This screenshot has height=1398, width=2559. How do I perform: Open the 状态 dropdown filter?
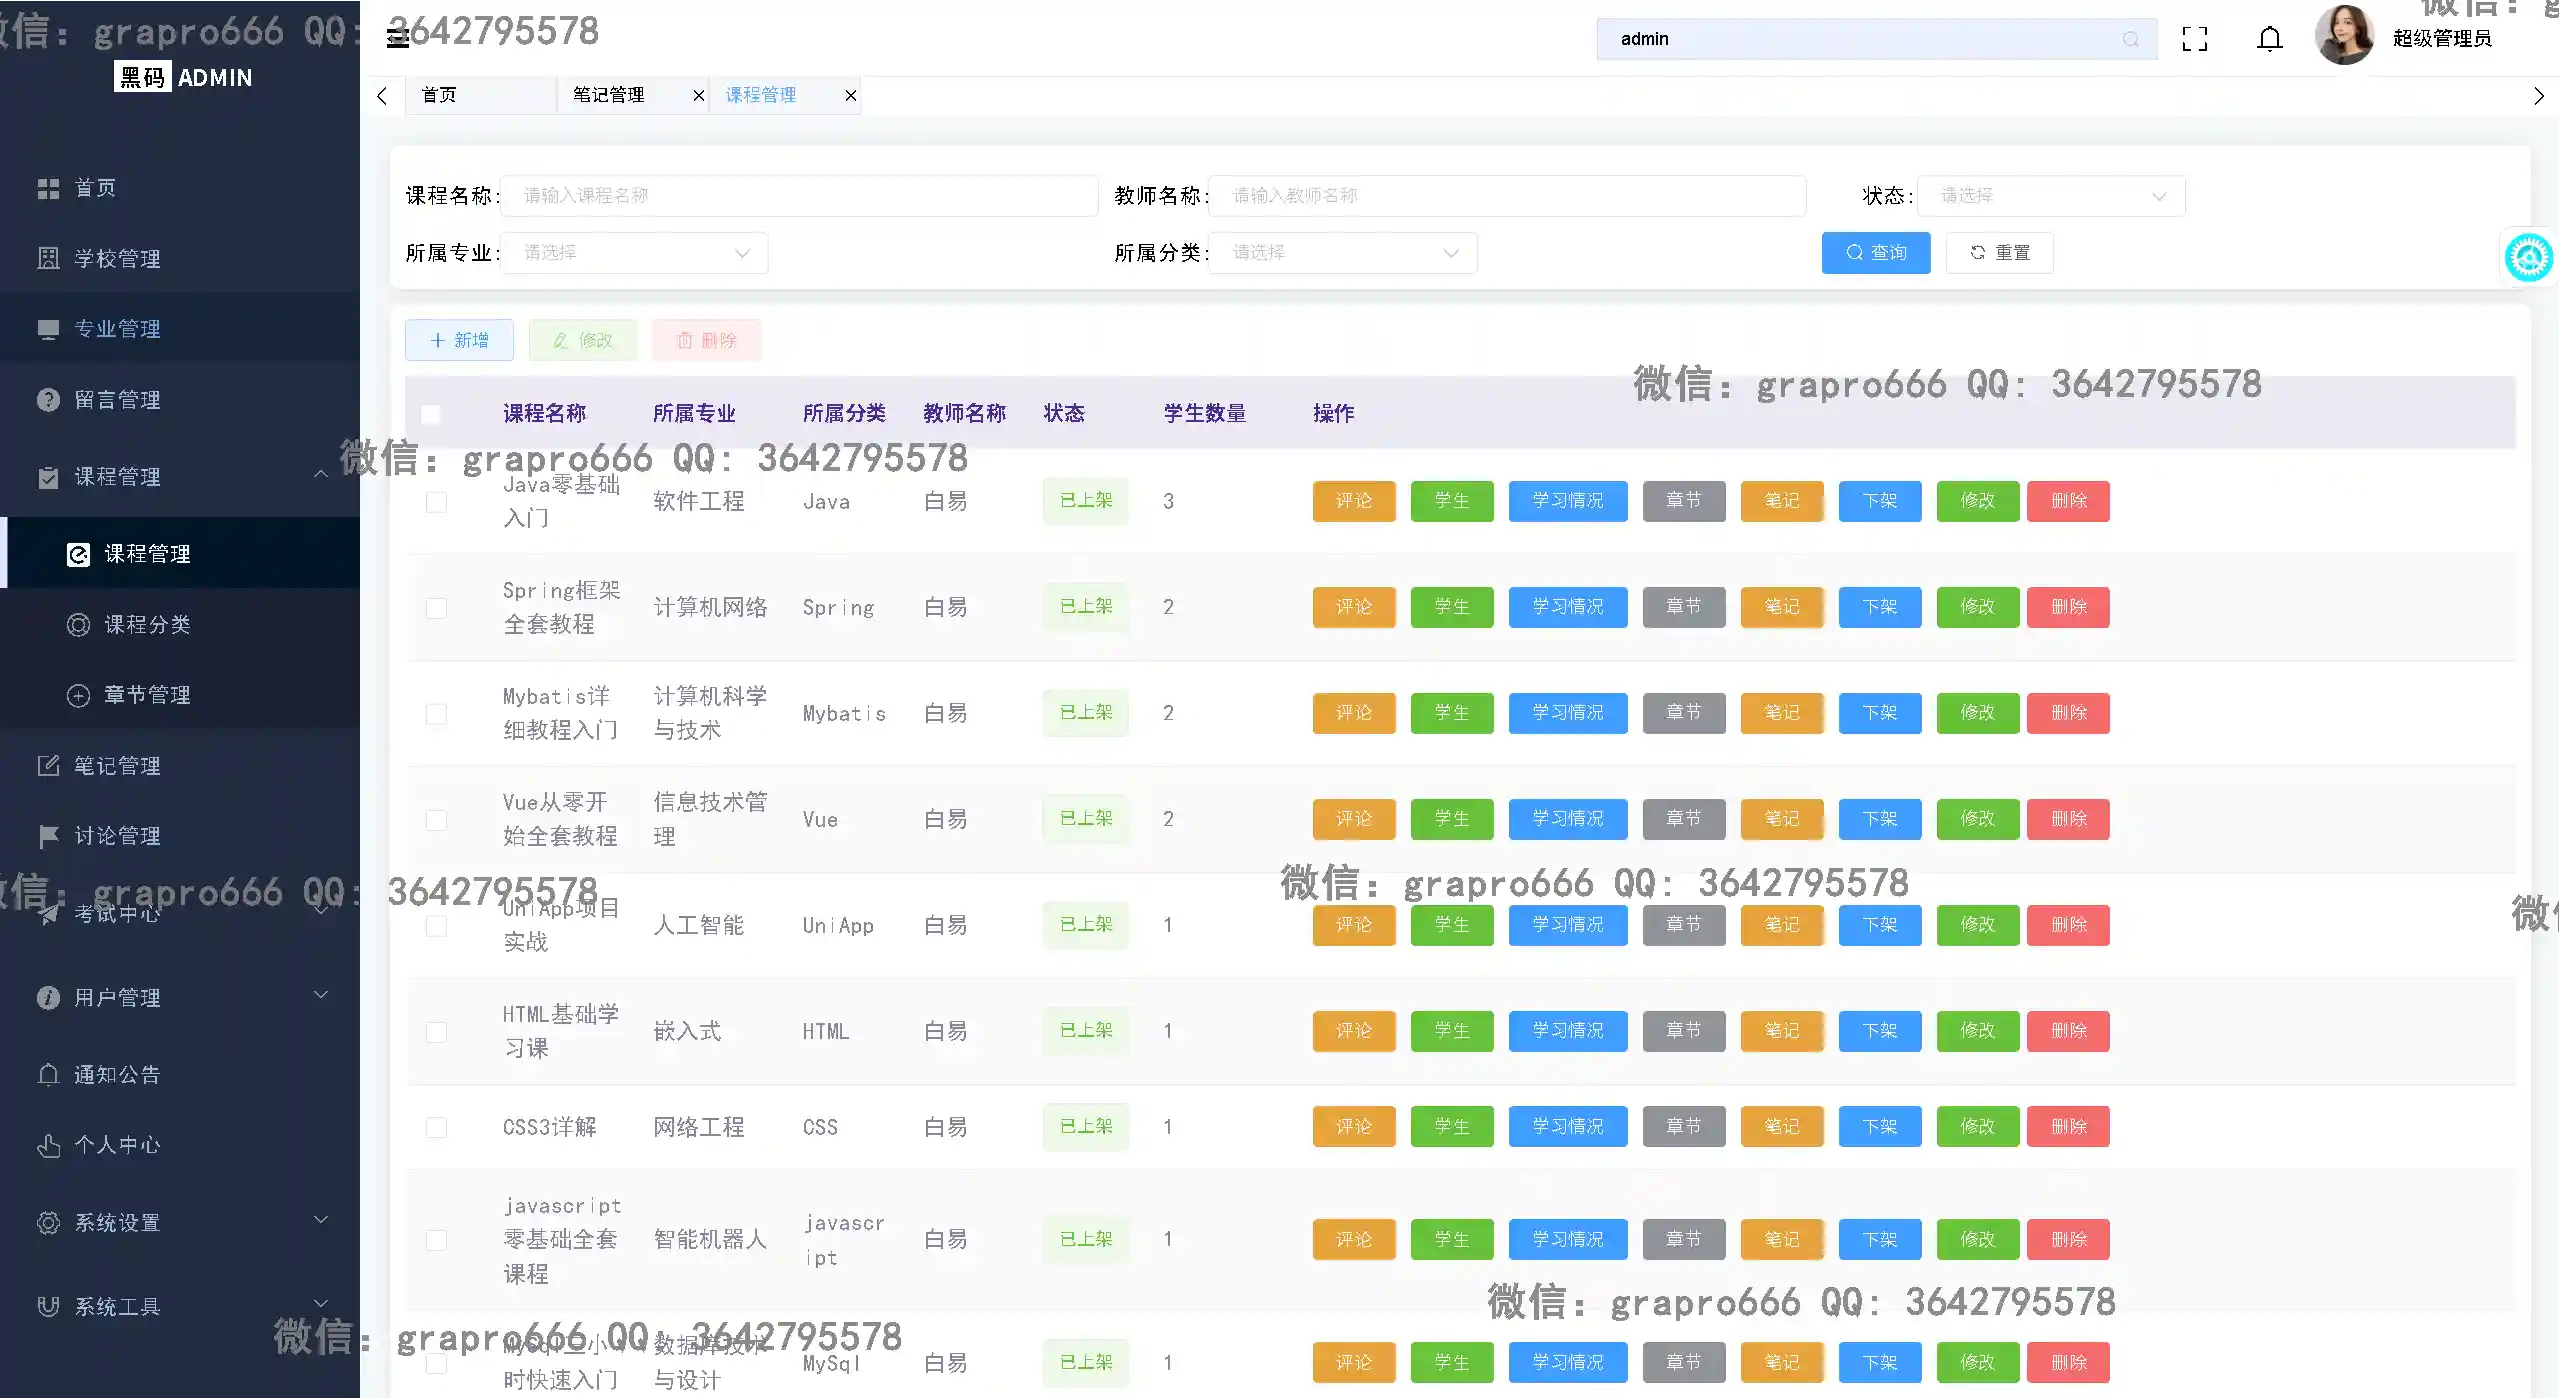coord(2050,196)
